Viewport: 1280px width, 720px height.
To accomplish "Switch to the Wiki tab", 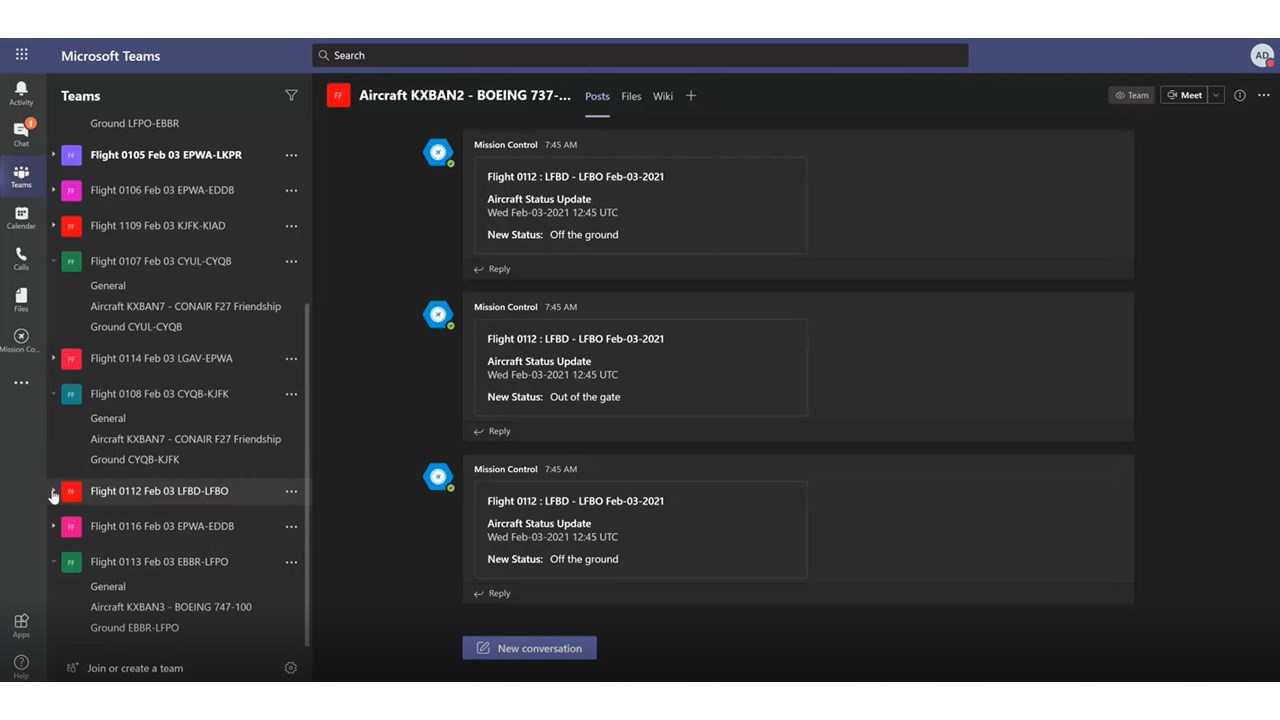I will point(663,96).
